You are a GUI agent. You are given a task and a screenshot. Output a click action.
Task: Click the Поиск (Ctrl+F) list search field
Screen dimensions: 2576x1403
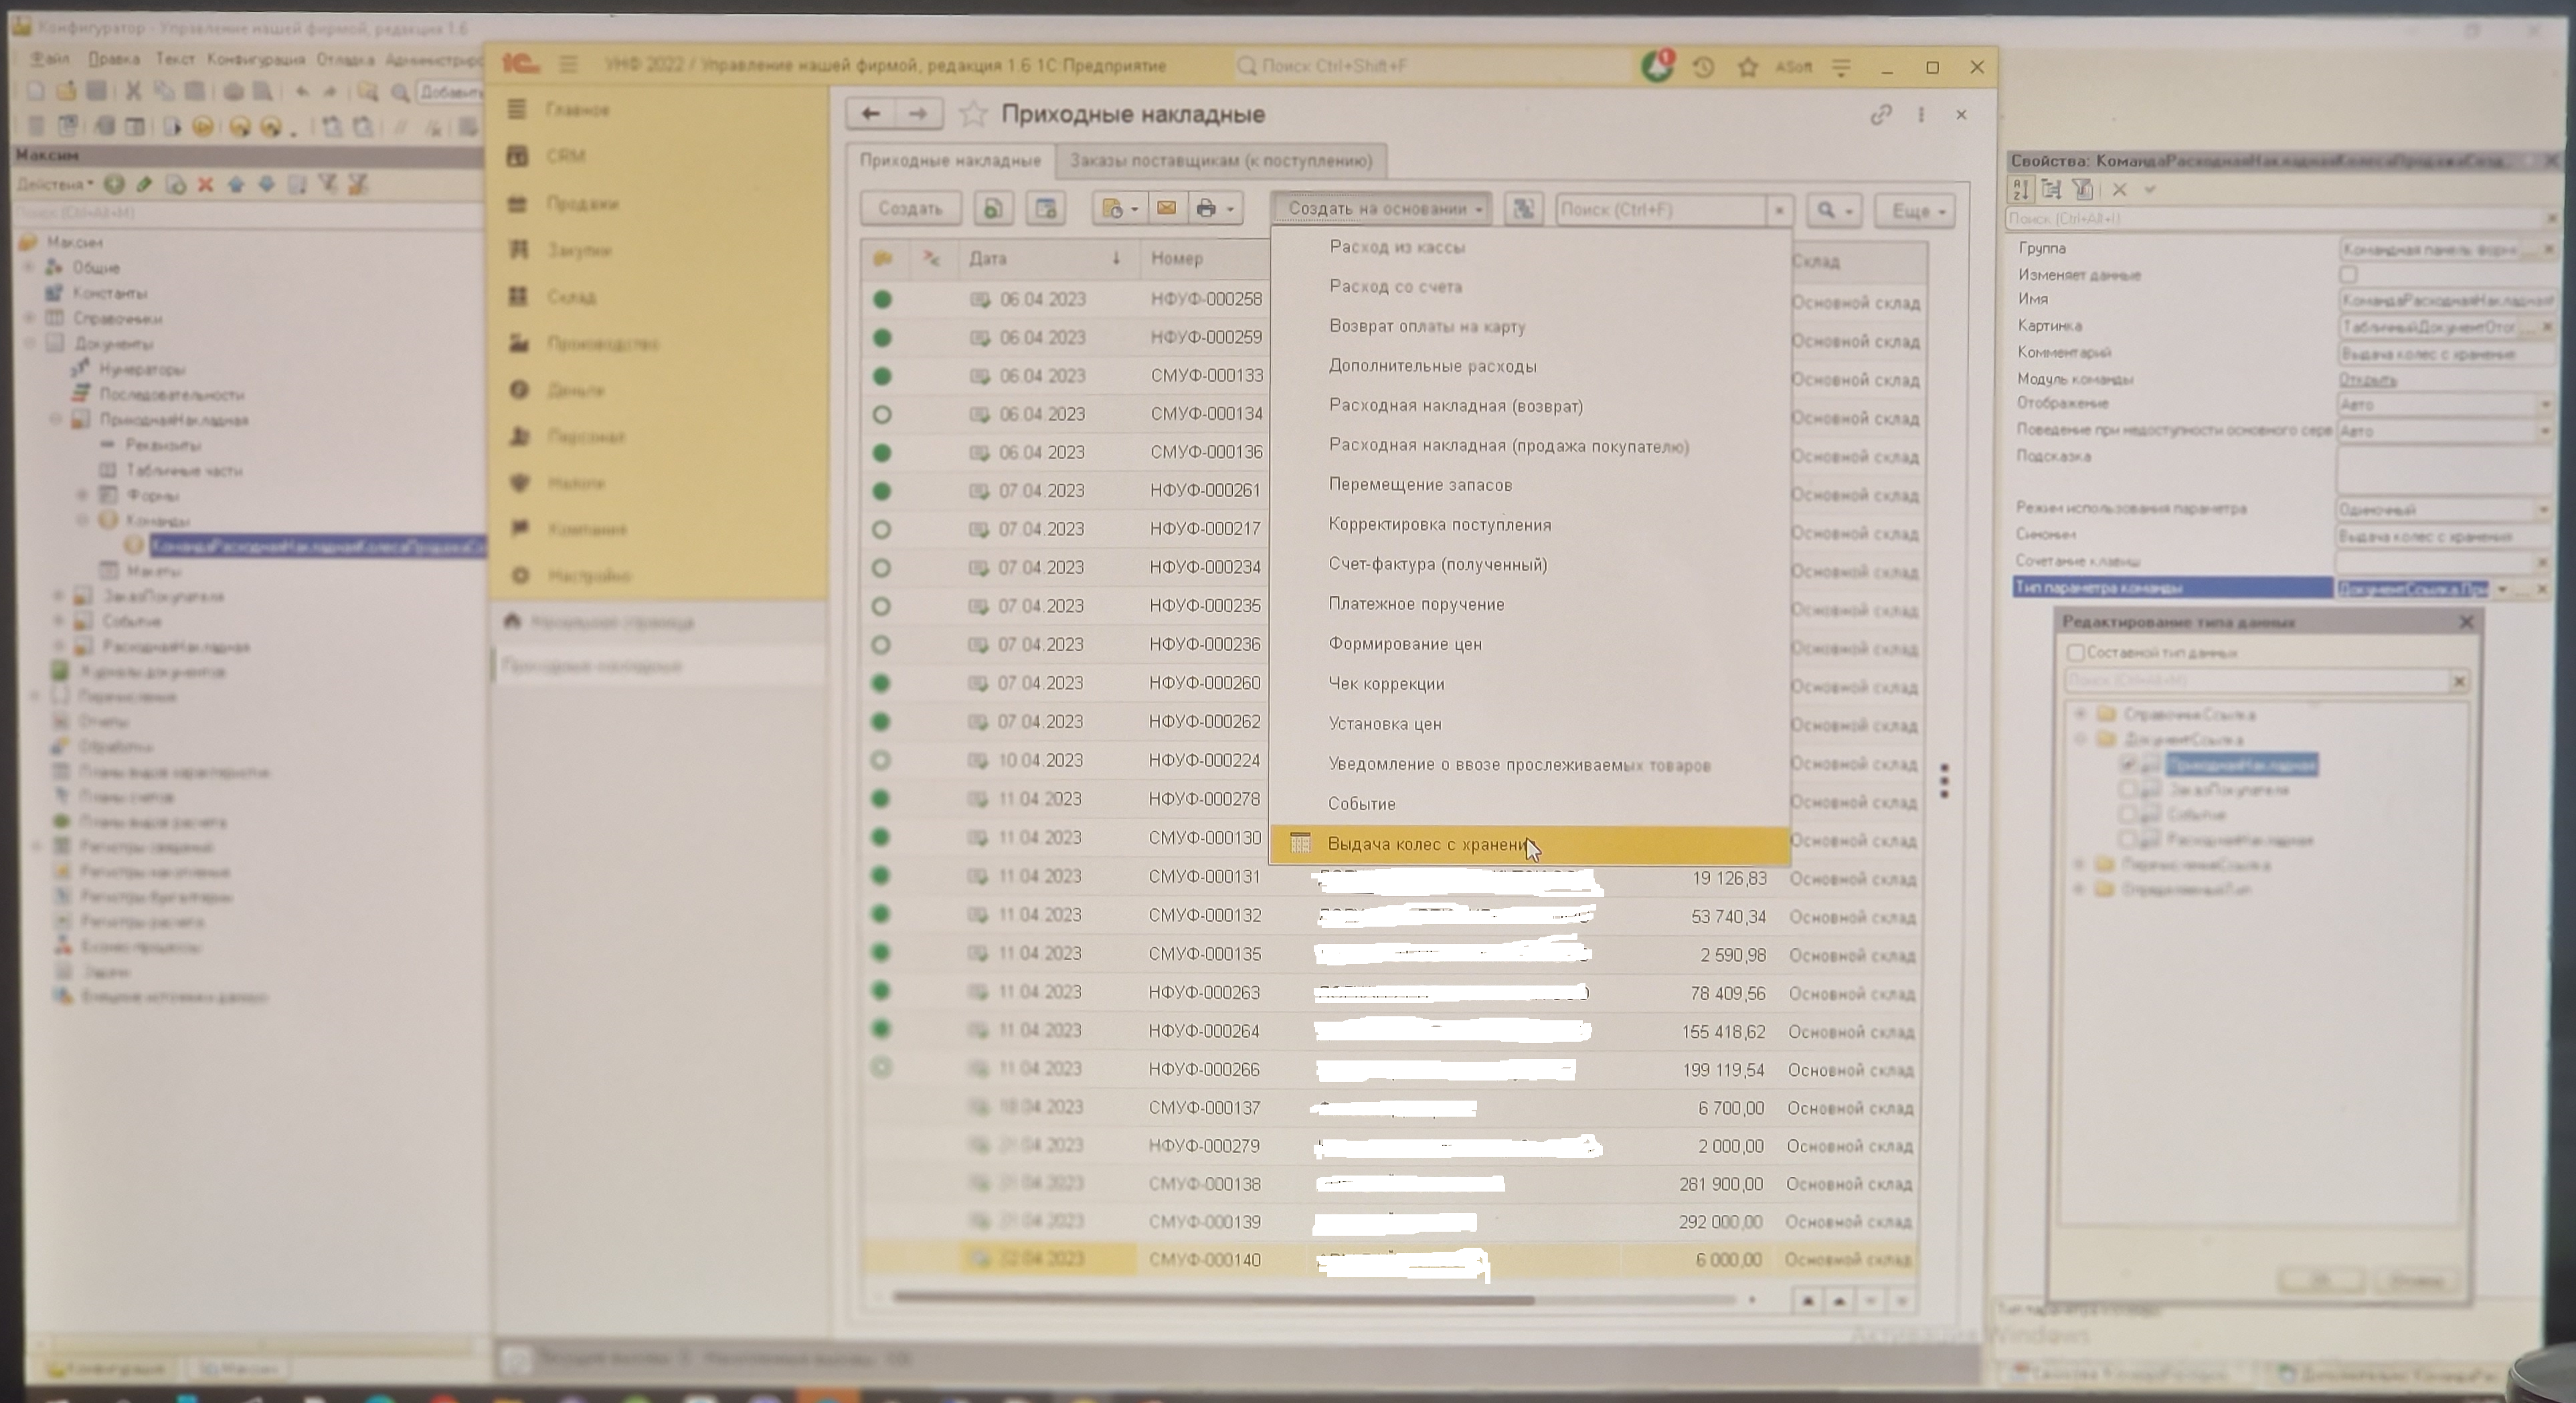[x=1660, y=210]
